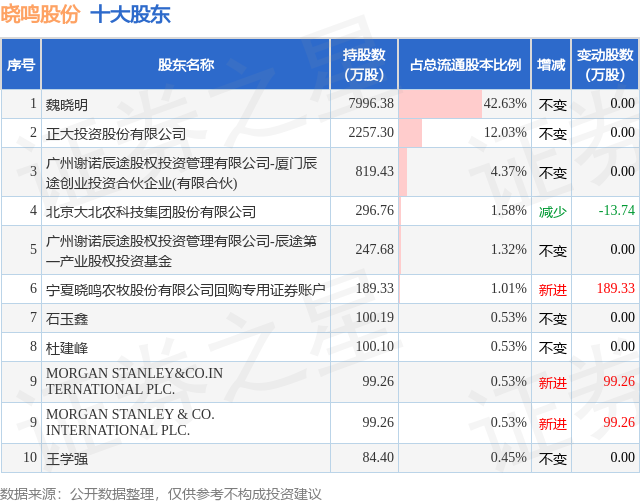Click the 占总流通股本比例 column header
Screen dimensions: 640x503
[x=465, y=65]
